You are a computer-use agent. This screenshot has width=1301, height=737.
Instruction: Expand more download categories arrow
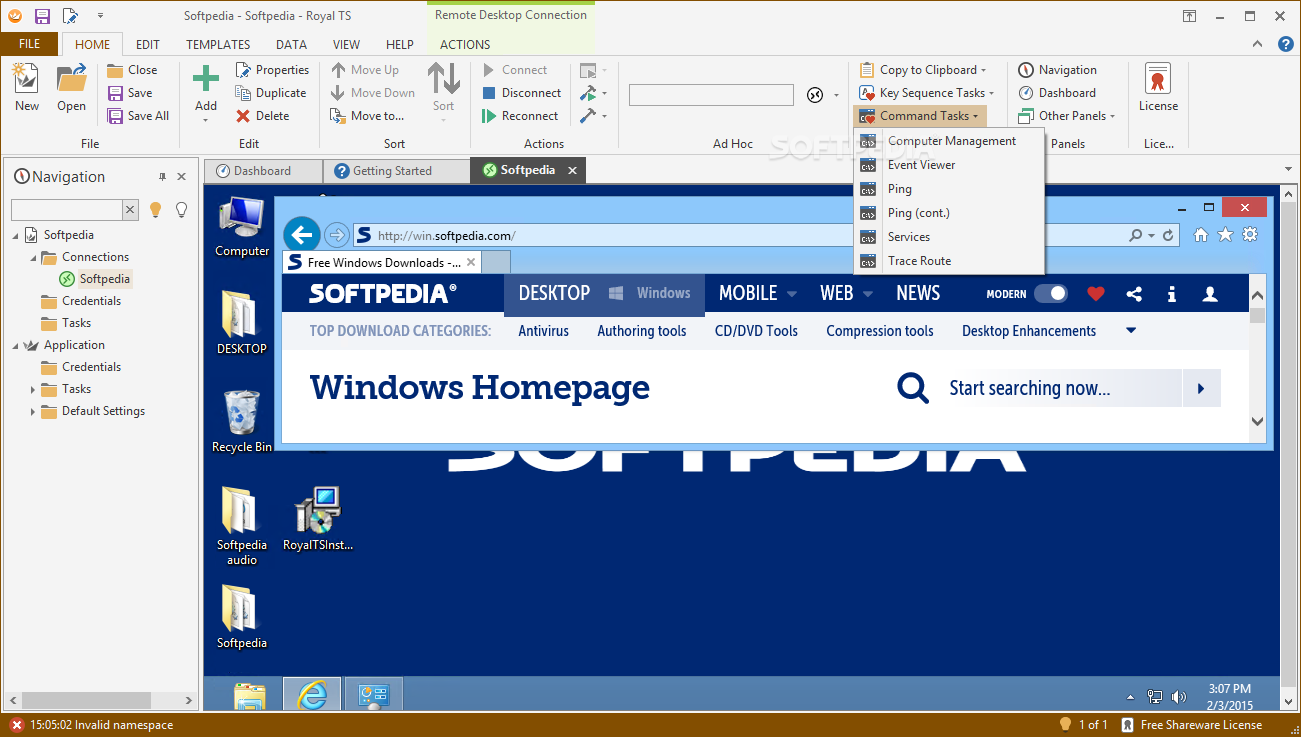1131,331
